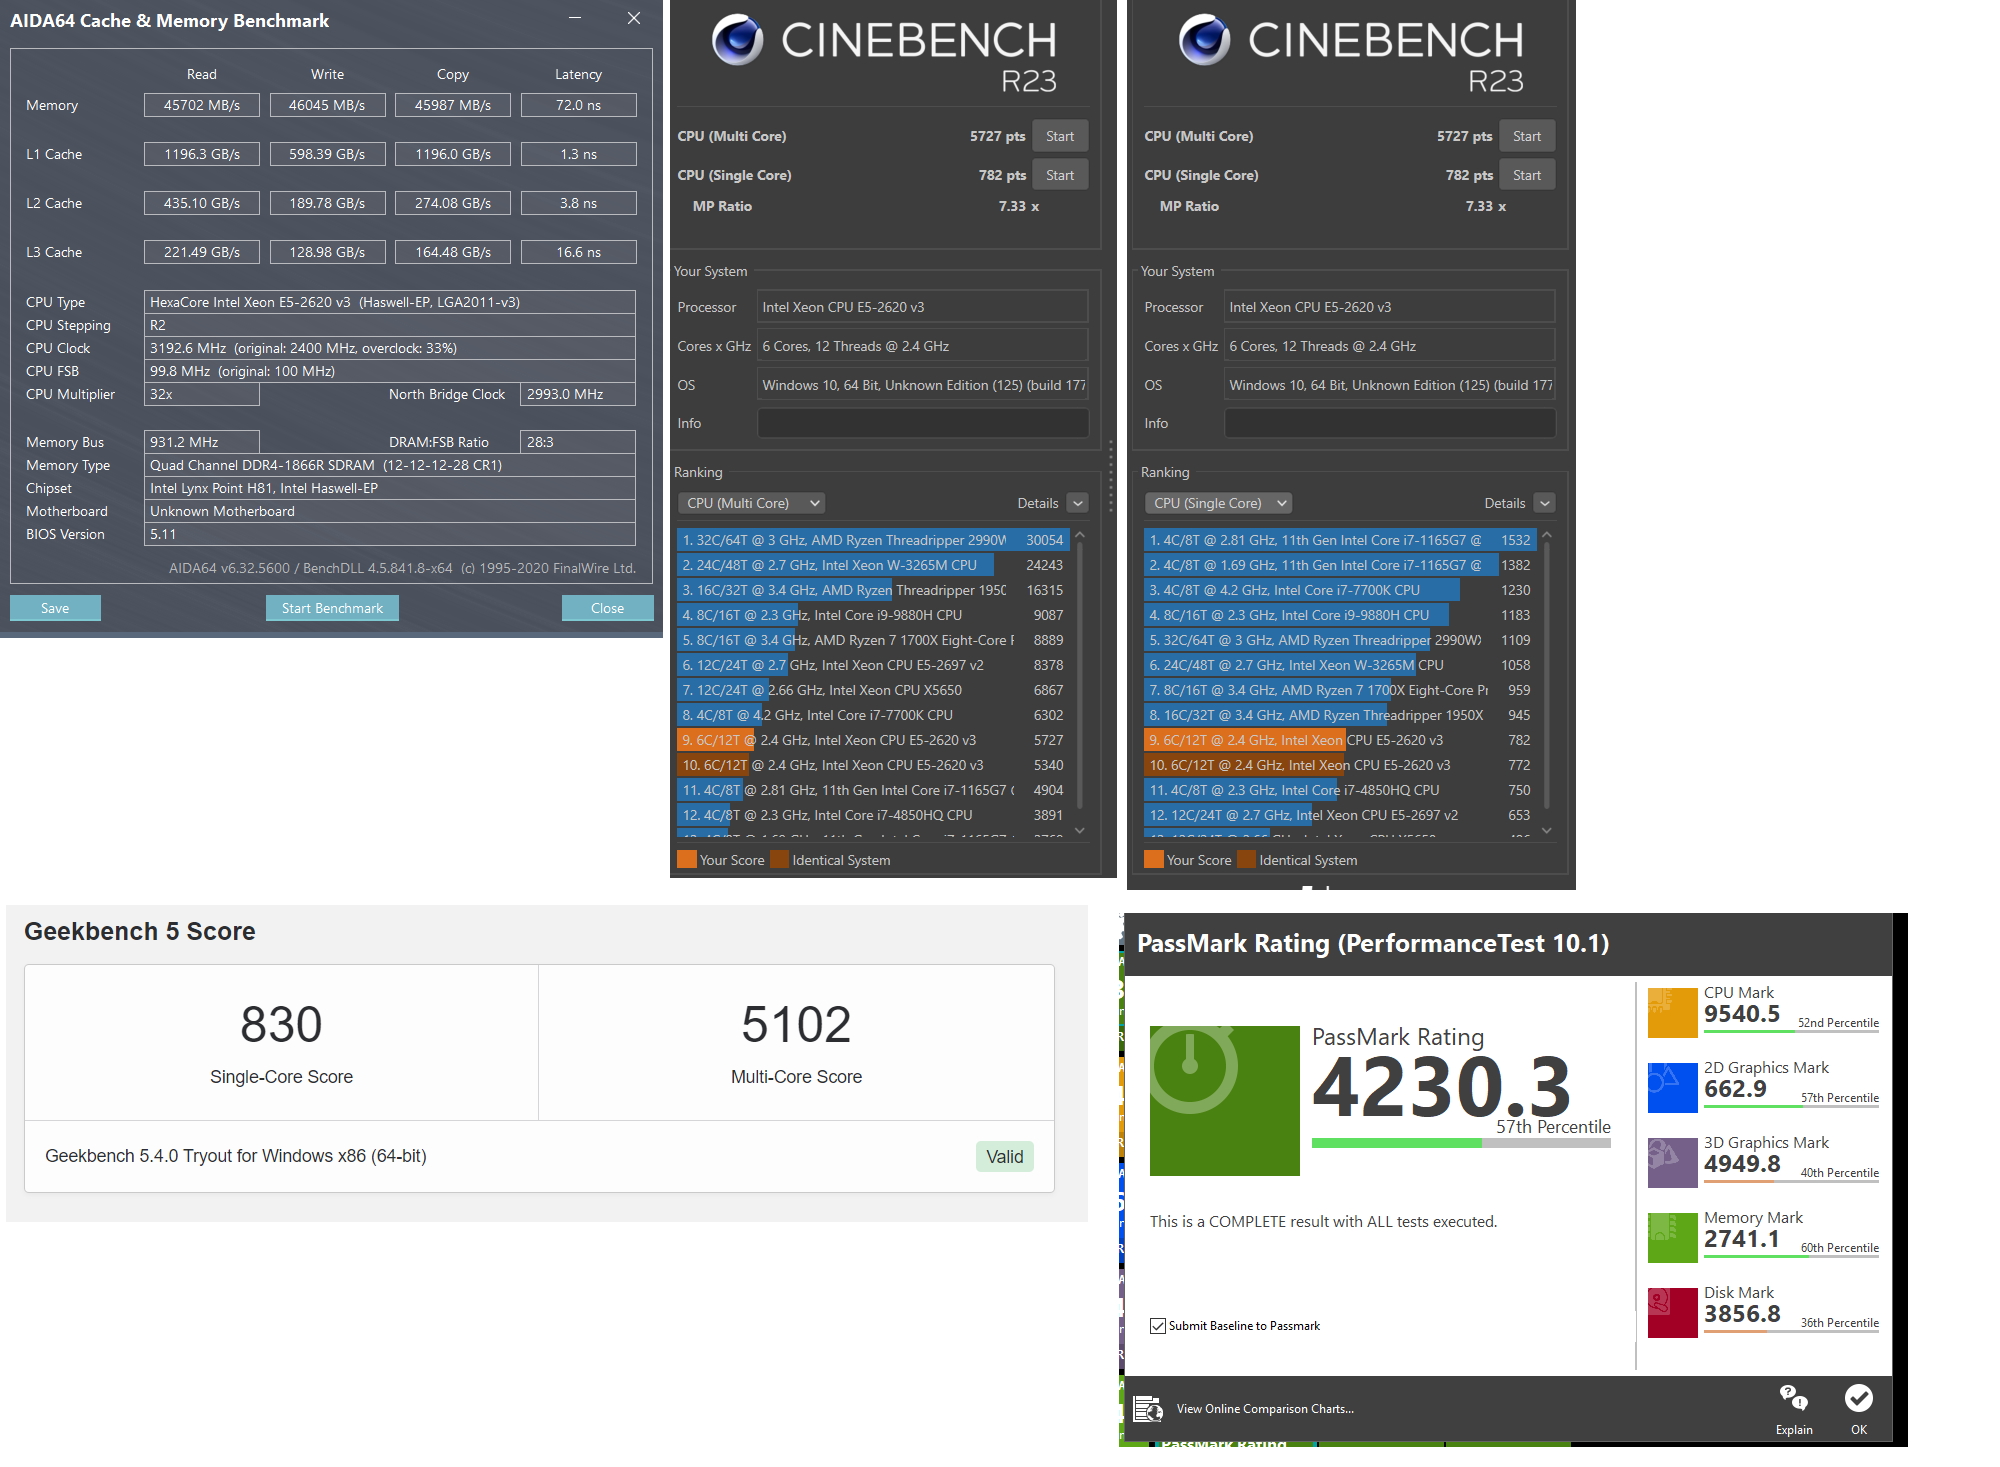The height and width of the screenshot is (1467, 2000).
Task: Click 3D Graphics Mark score 4949.8
Action: click(1742, 1164)
